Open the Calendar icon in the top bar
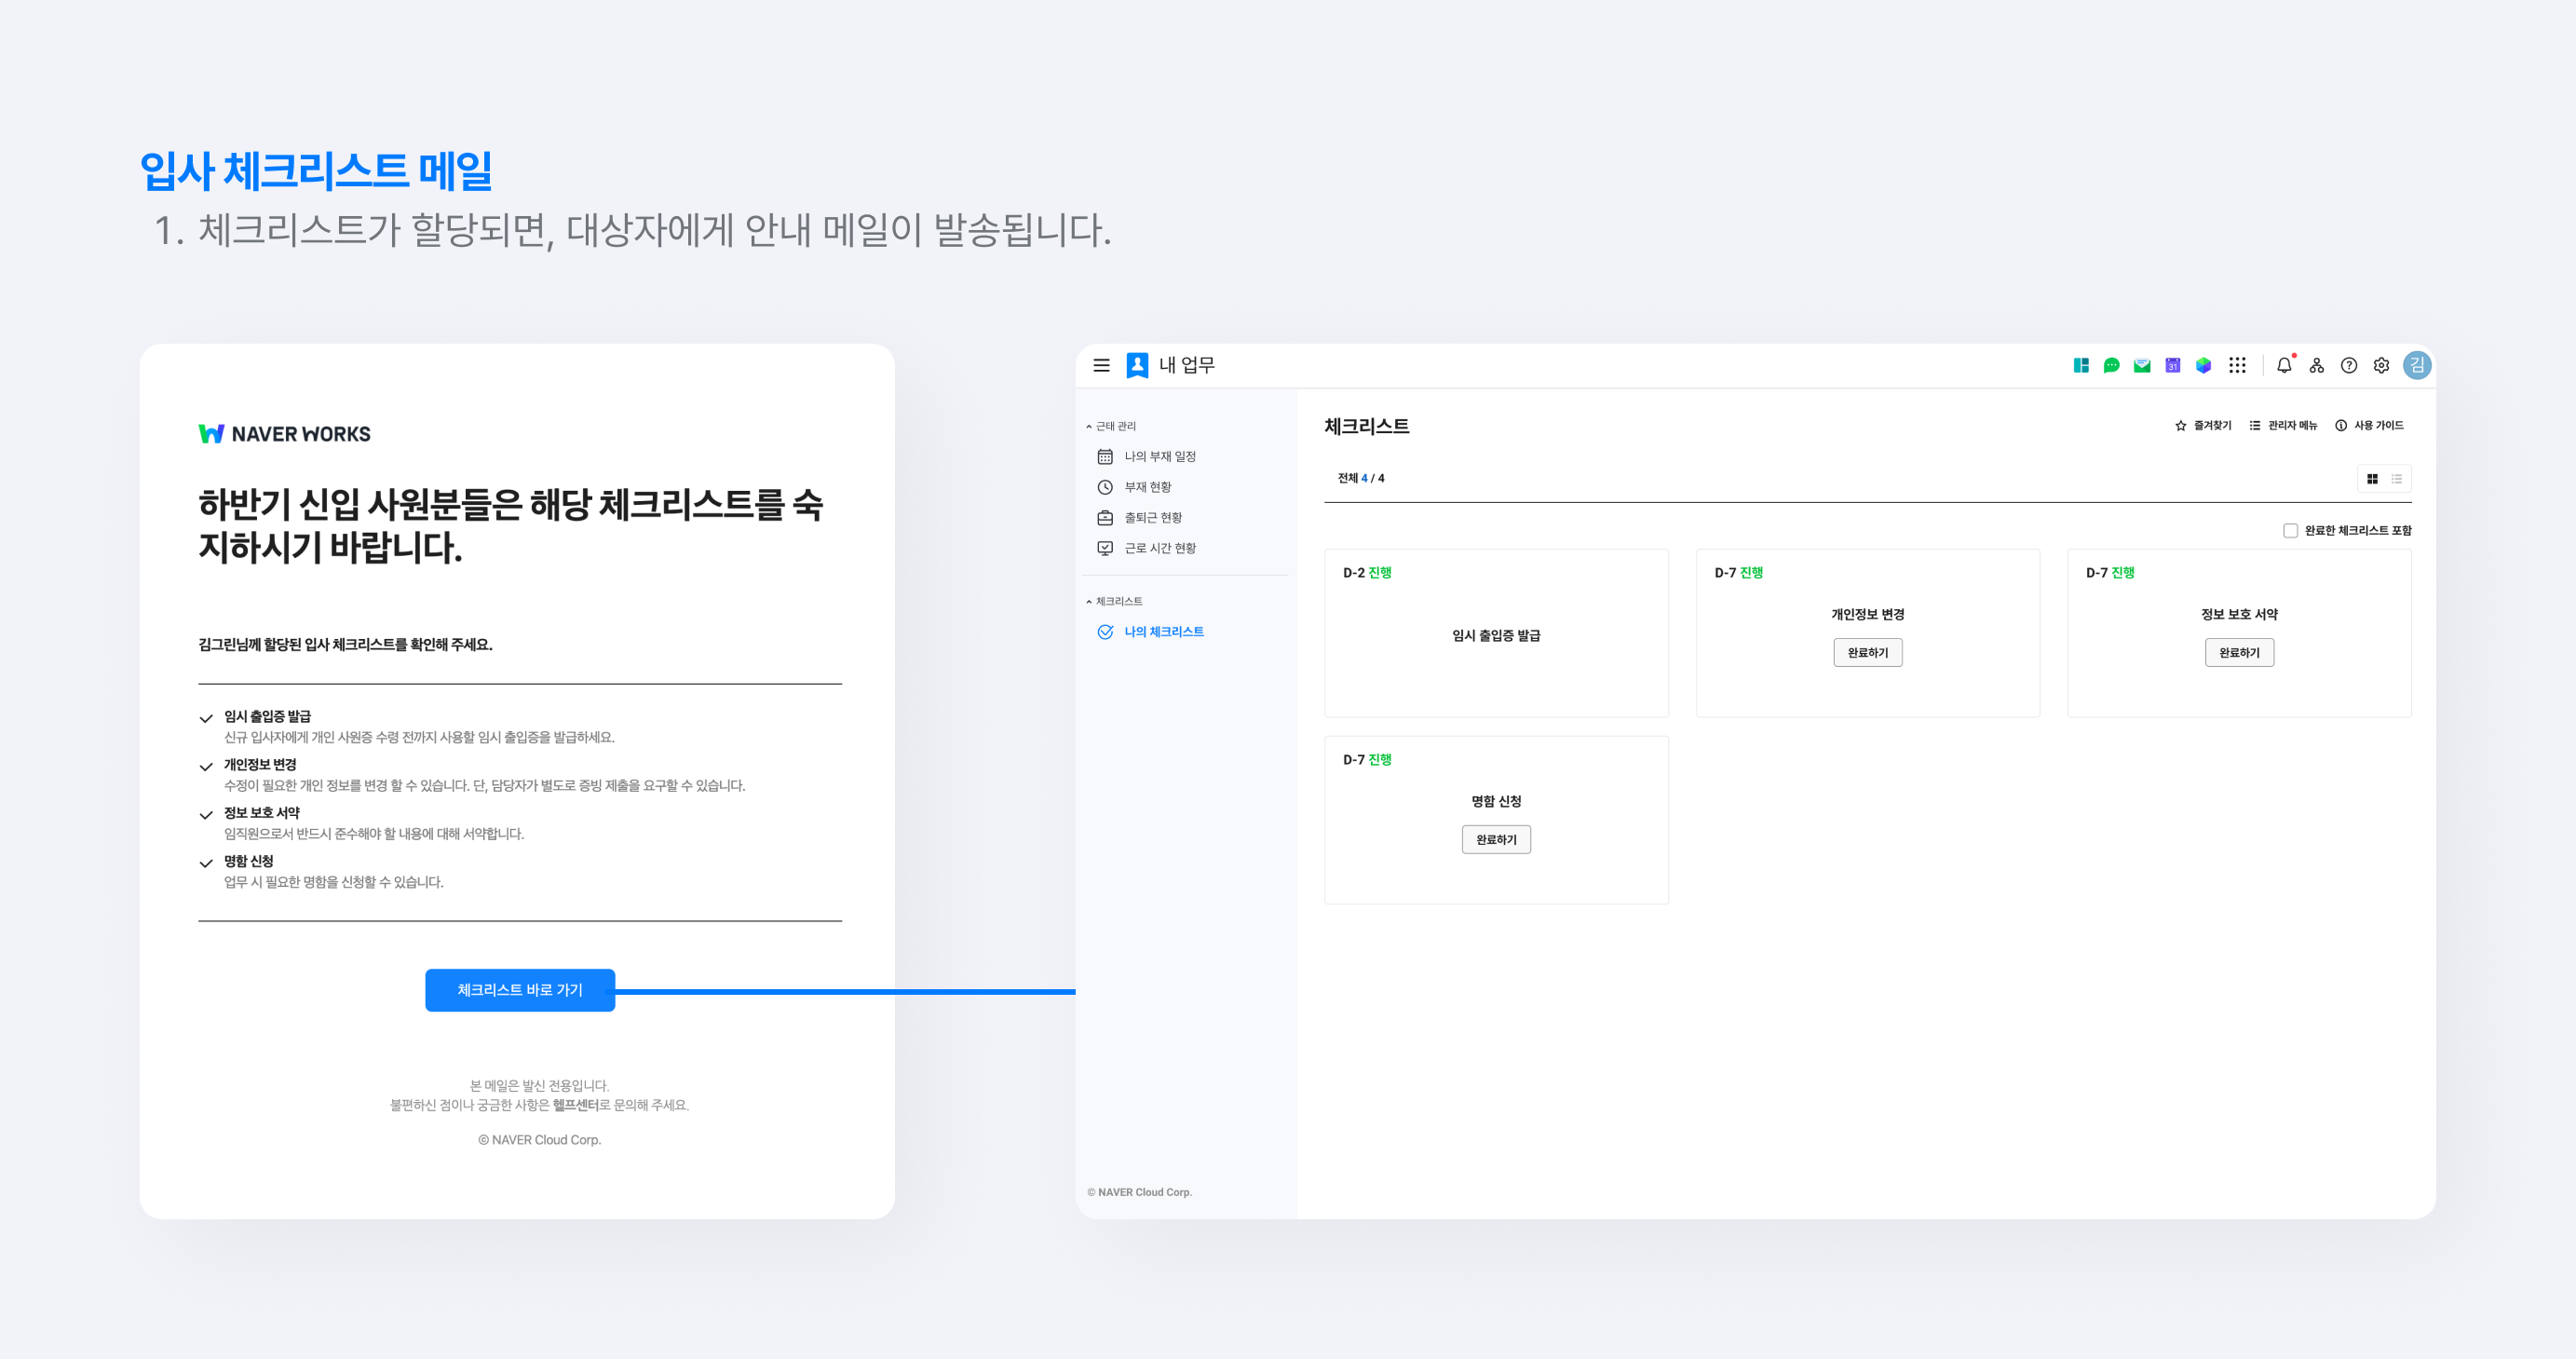 coord(2172,366)
